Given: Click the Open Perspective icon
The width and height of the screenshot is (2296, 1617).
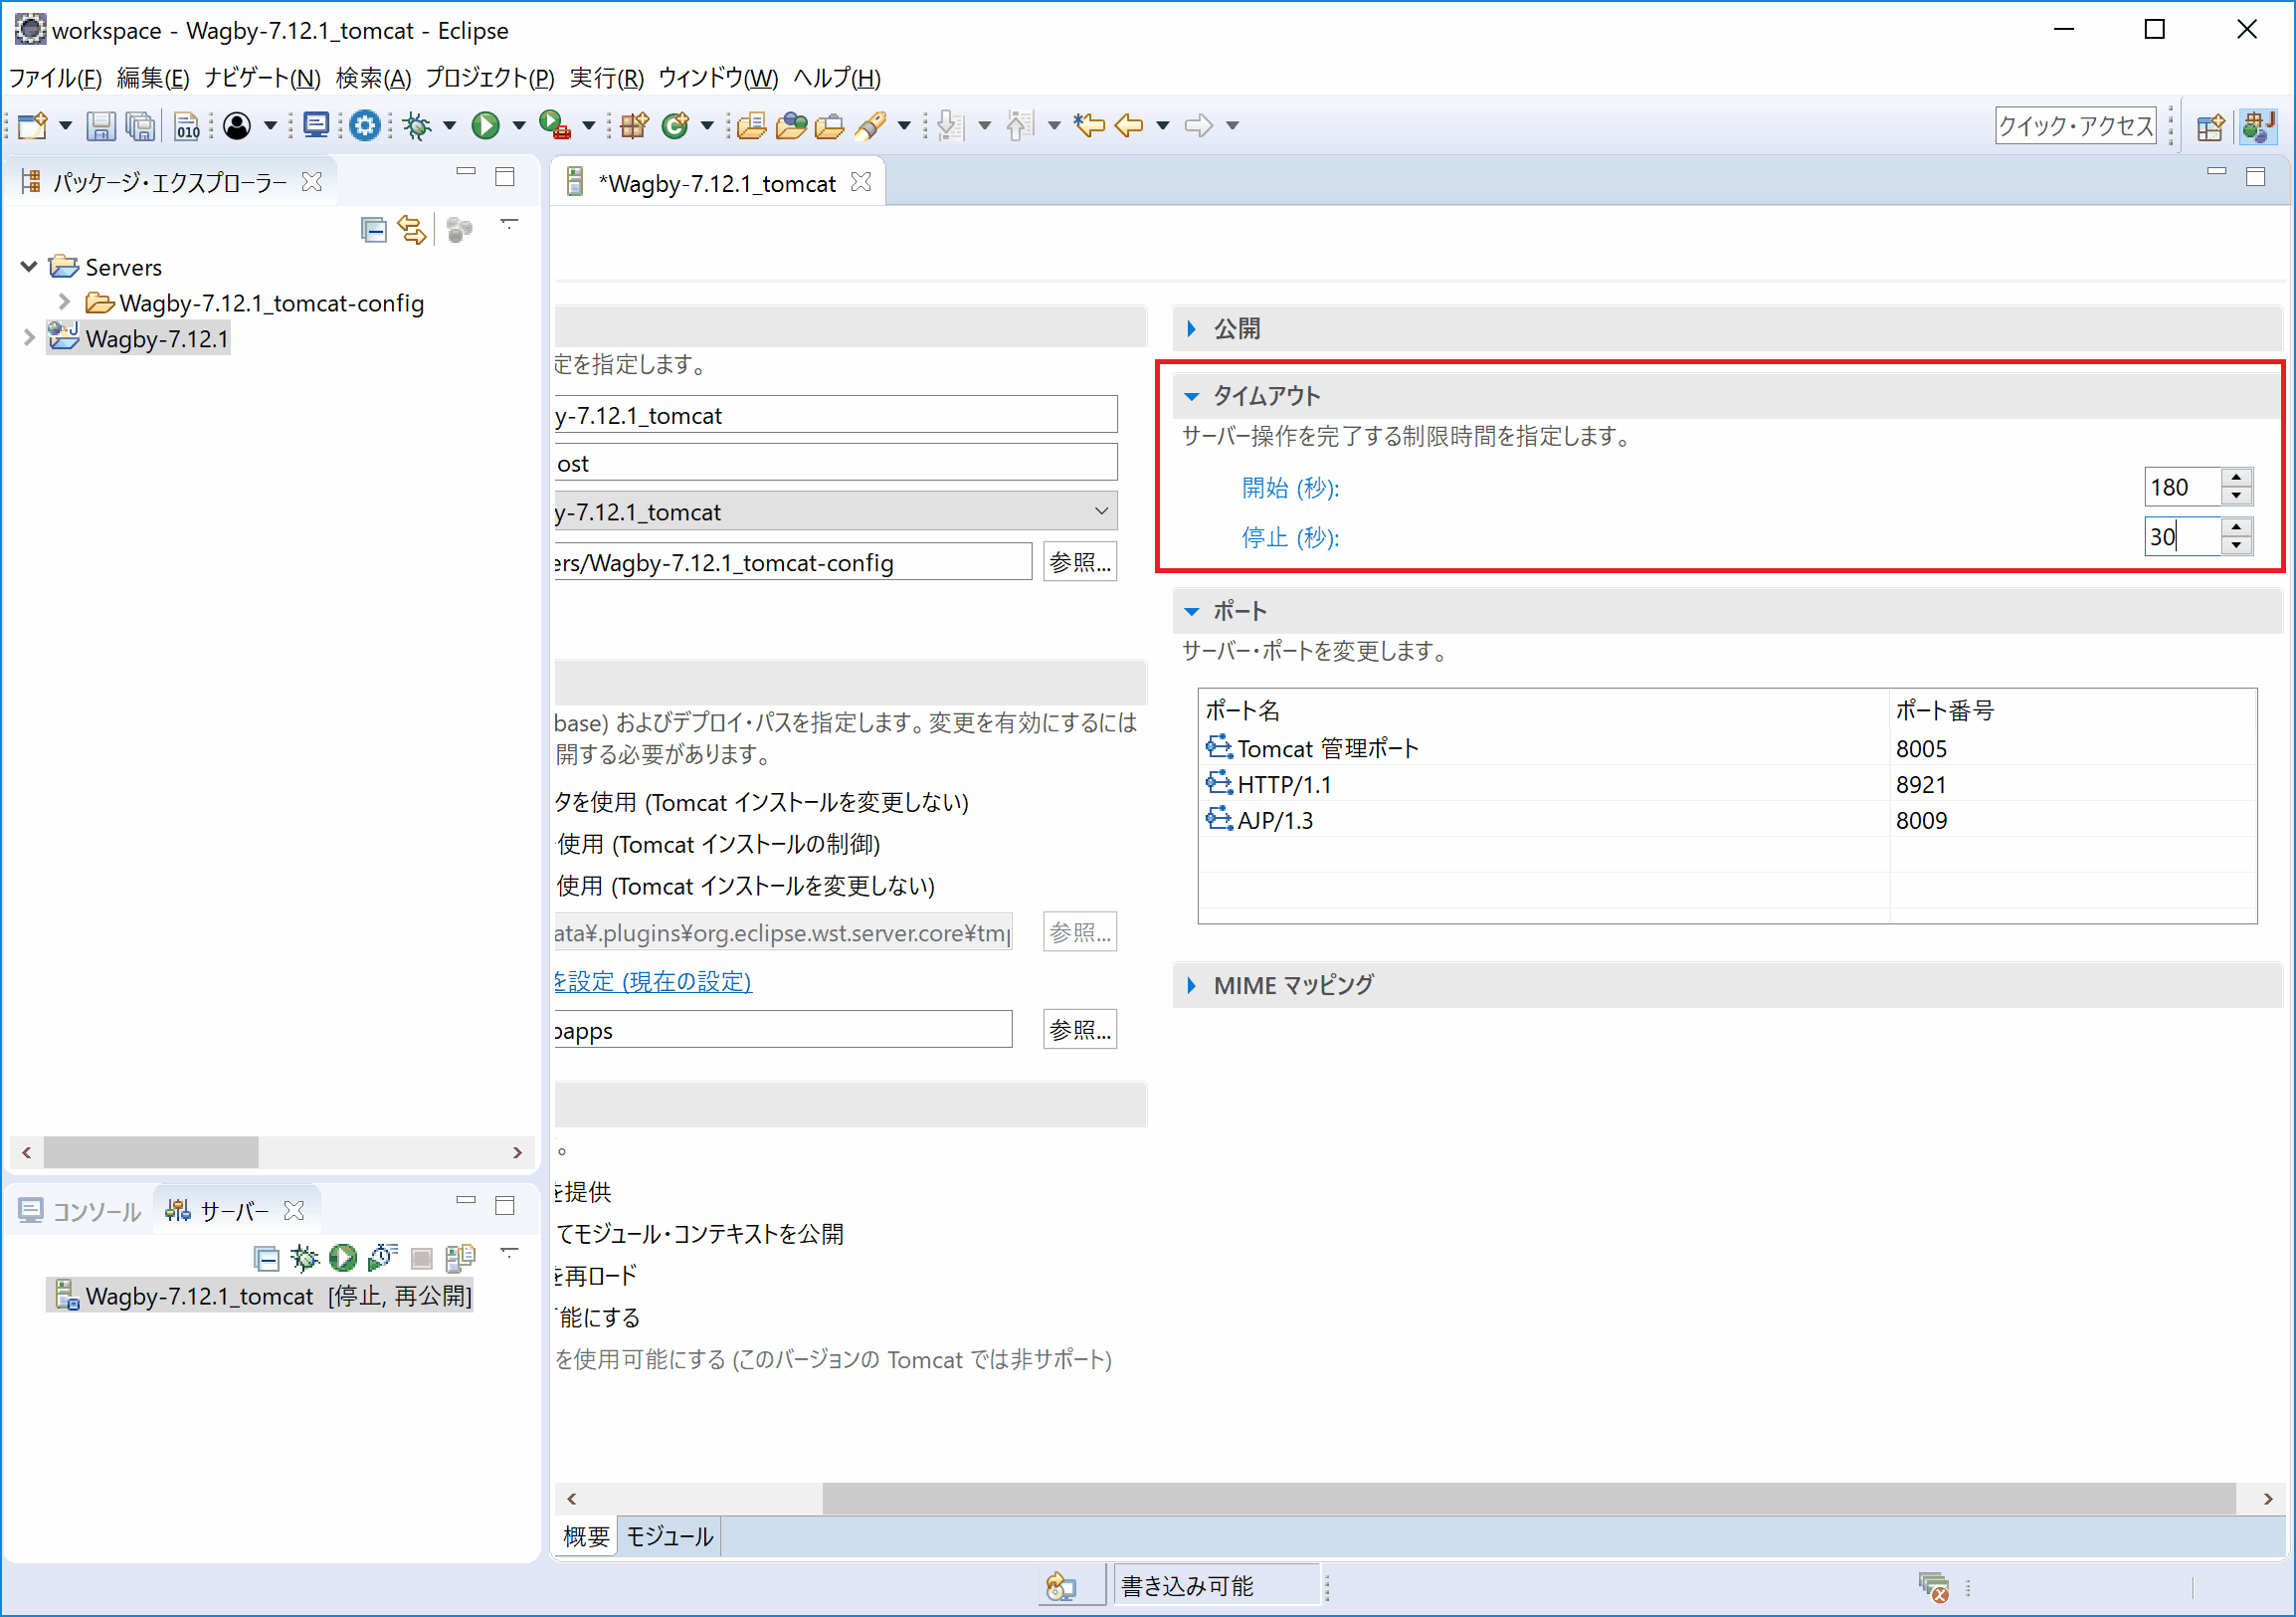Looking at the screenshot, I should (2211, 127).
